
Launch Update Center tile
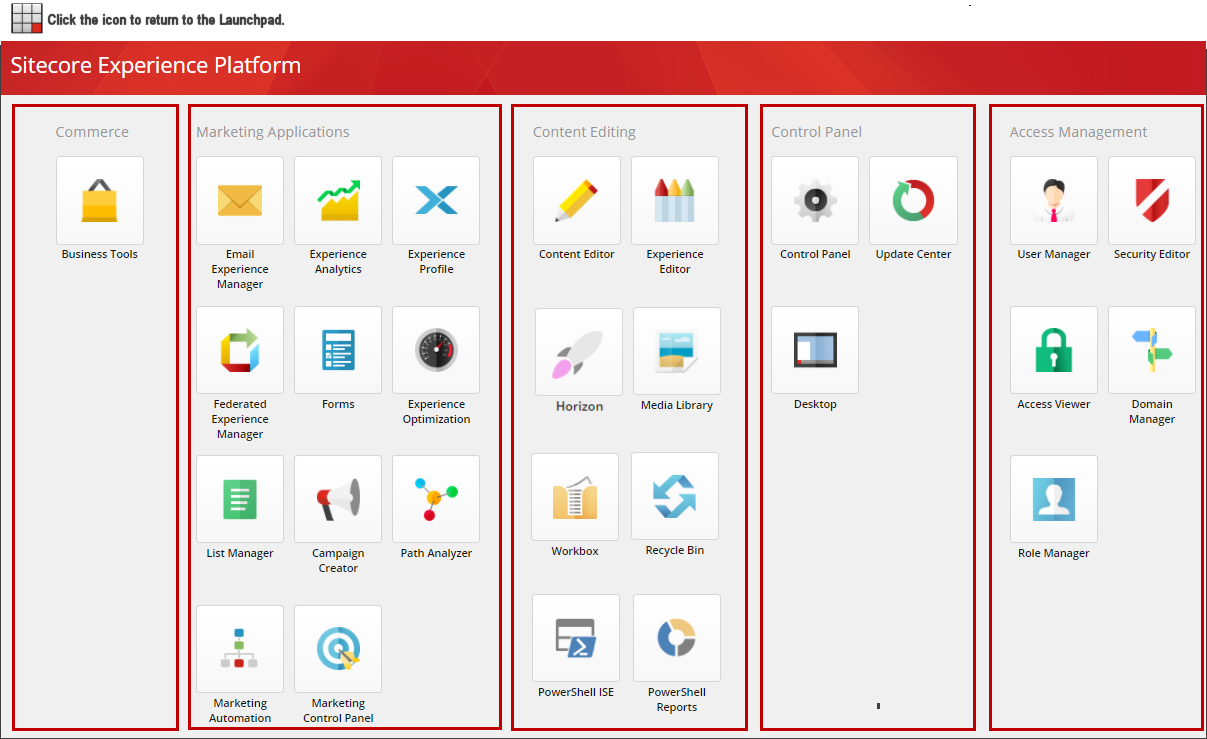coord(913,200)
